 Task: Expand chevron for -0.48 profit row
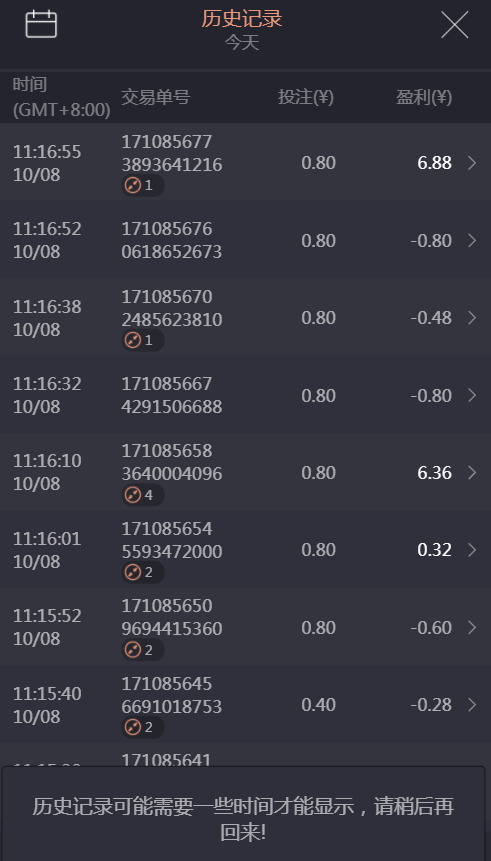click(472, 318)
